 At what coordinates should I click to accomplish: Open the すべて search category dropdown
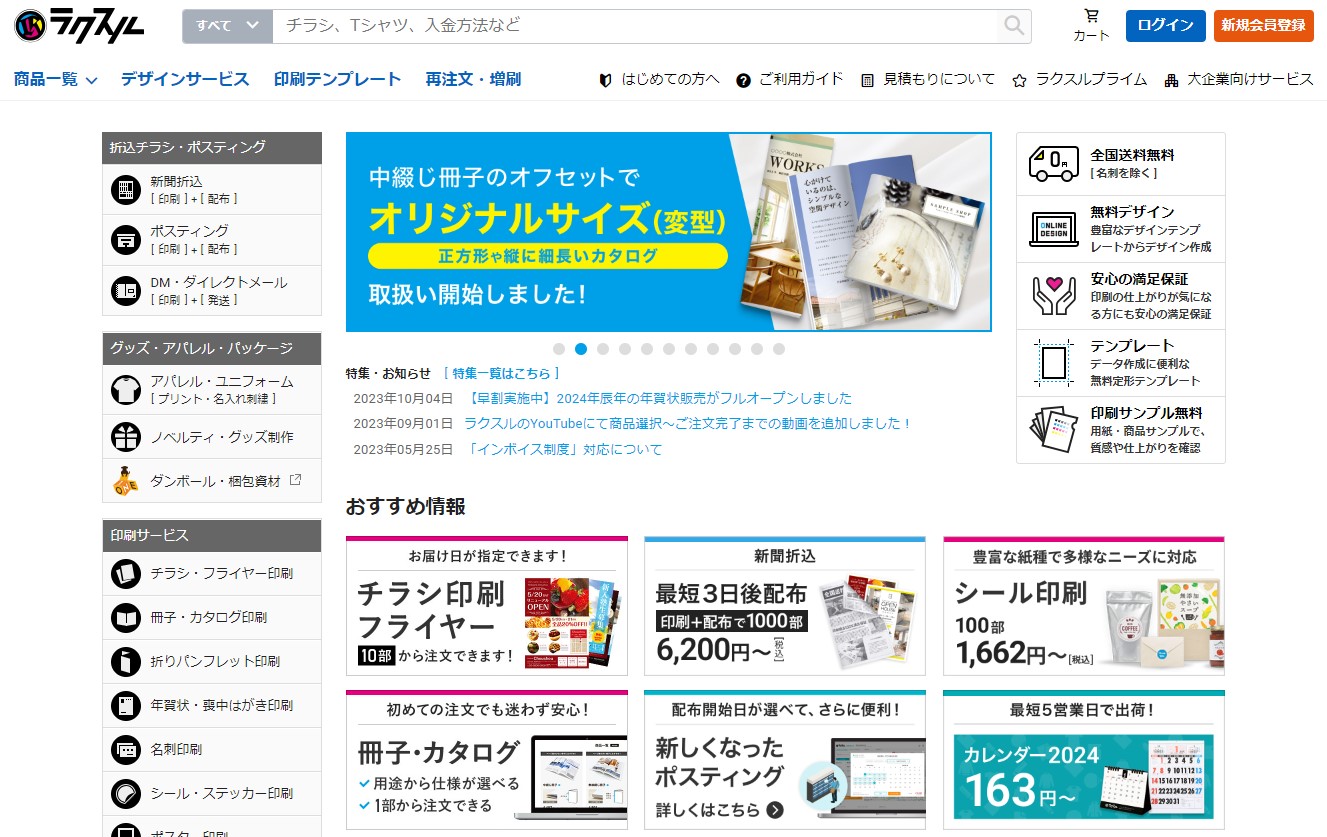click(227, 26)
